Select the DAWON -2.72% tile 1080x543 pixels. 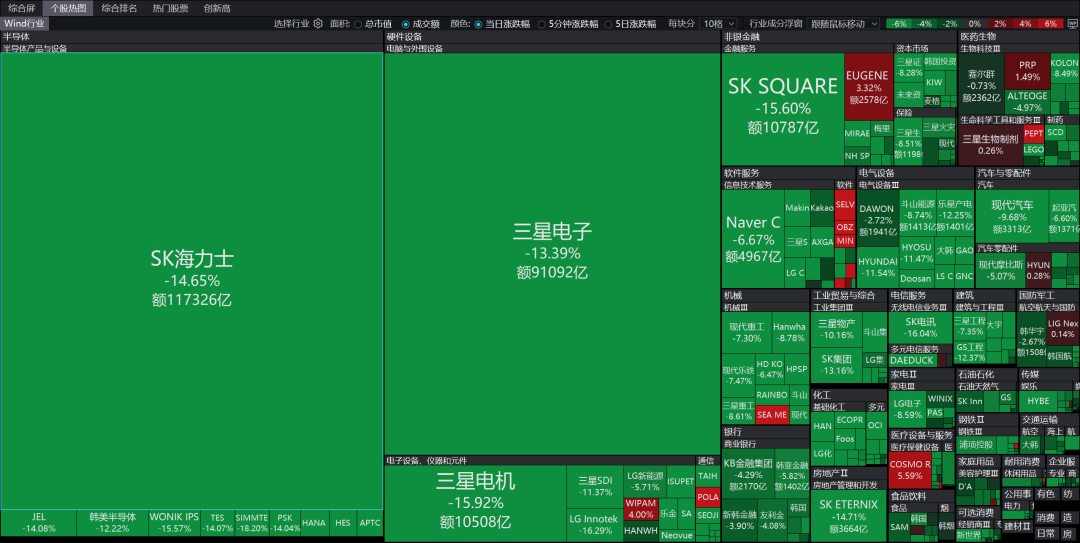[877, 219]
